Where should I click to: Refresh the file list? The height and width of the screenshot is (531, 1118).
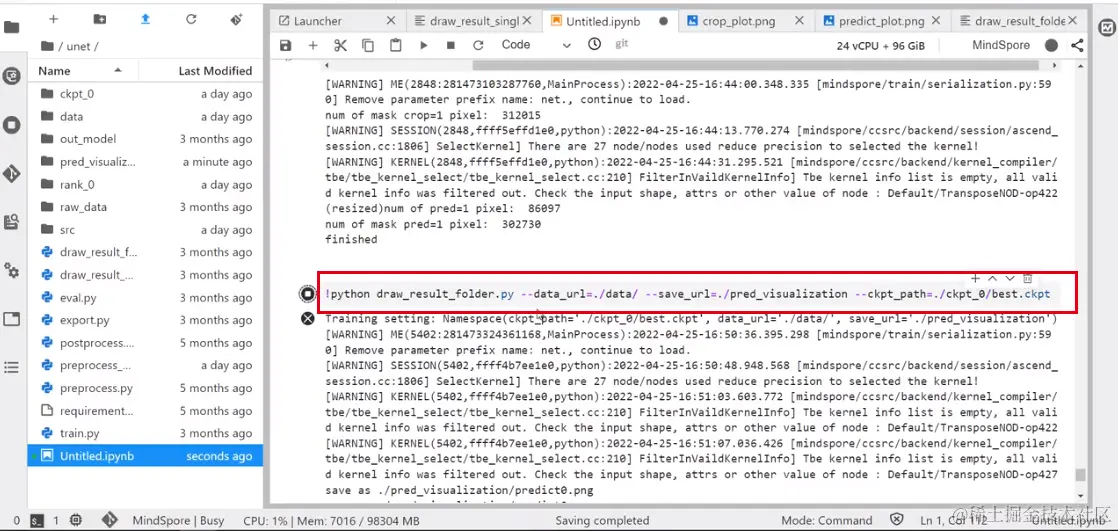pos(191,19)
